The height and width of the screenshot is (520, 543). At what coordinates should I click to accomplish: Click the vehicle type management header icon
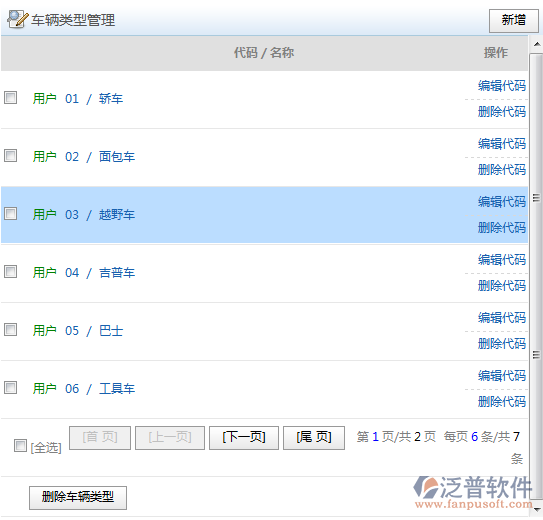click(17, 19)
